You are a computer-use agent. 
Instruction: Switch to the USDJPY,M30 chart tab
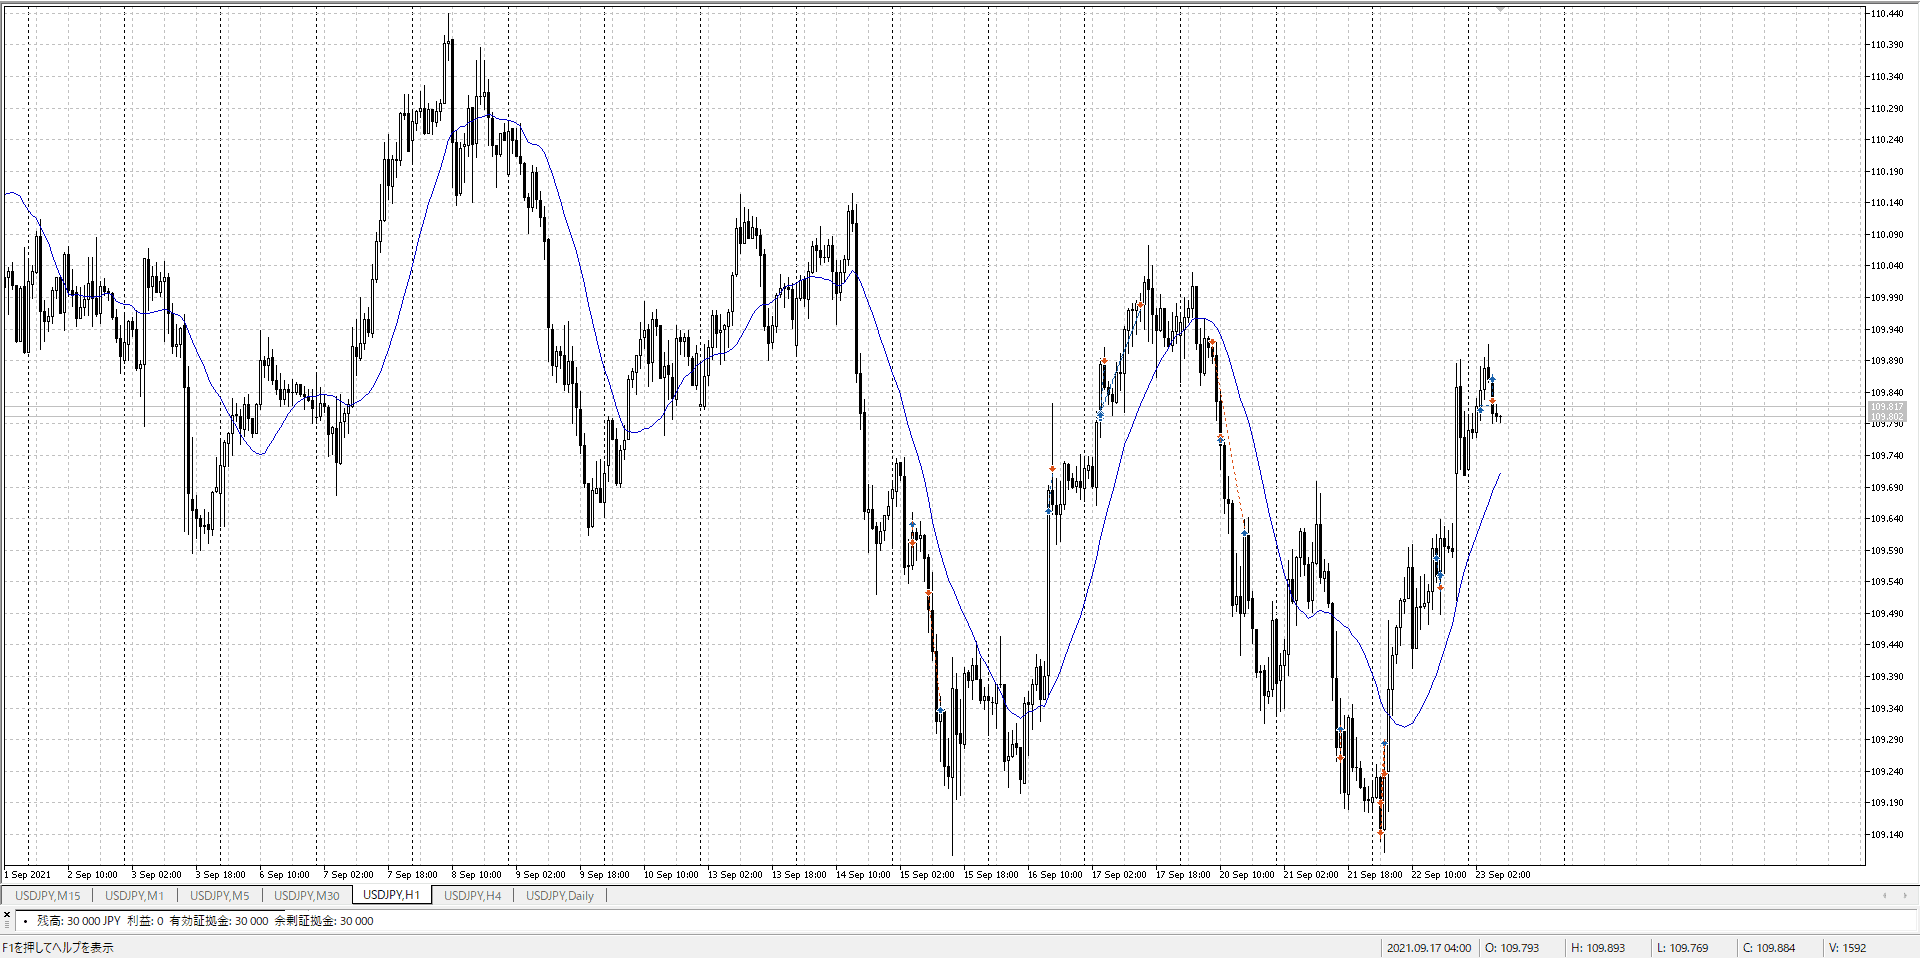click(306, 895)
